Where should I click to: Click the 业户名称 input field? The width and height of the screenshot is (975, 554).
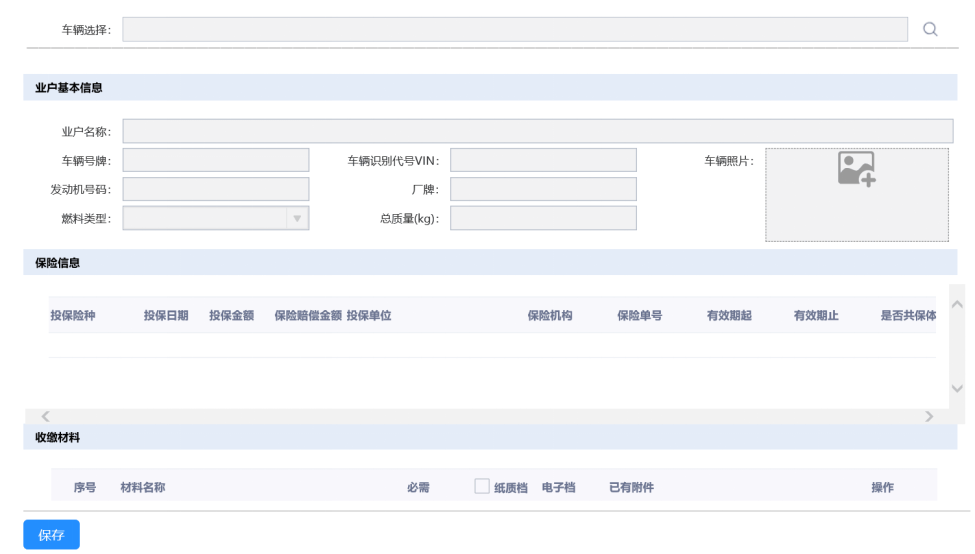[538, 131]
